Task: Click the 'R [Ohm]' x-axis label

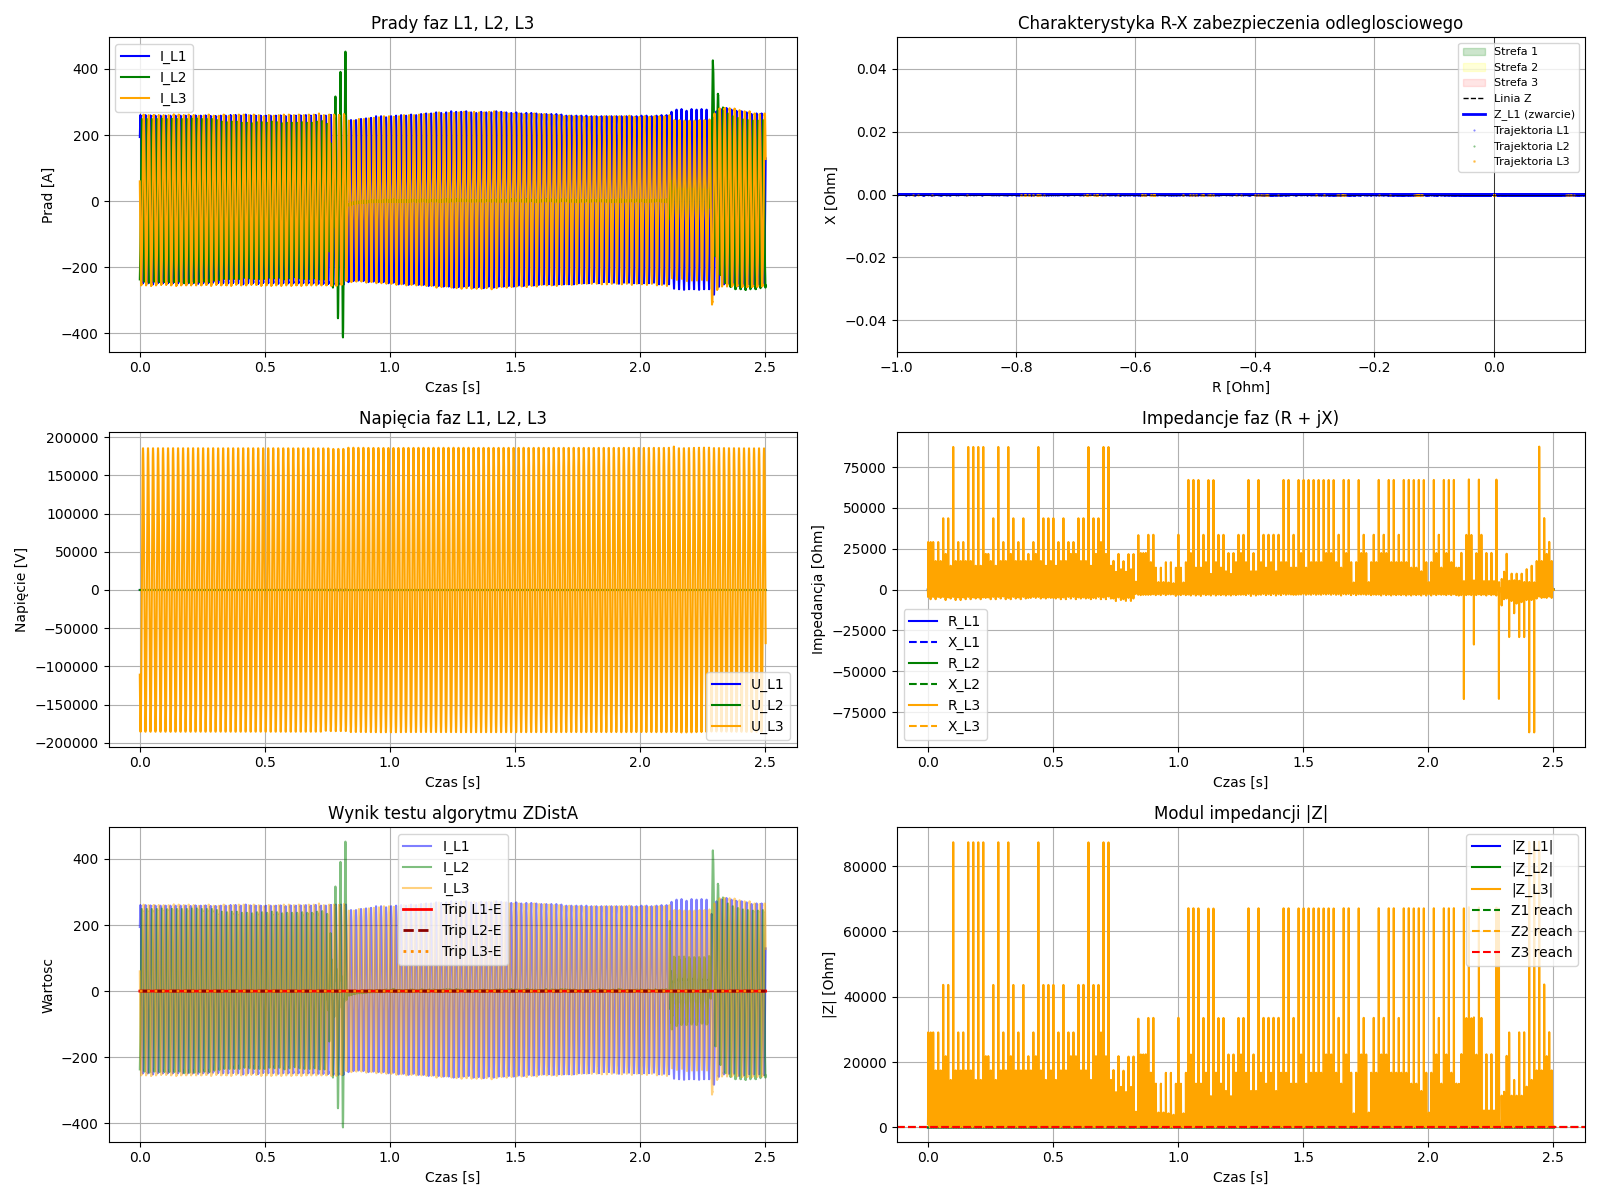Action: (x=1240, y=387)
